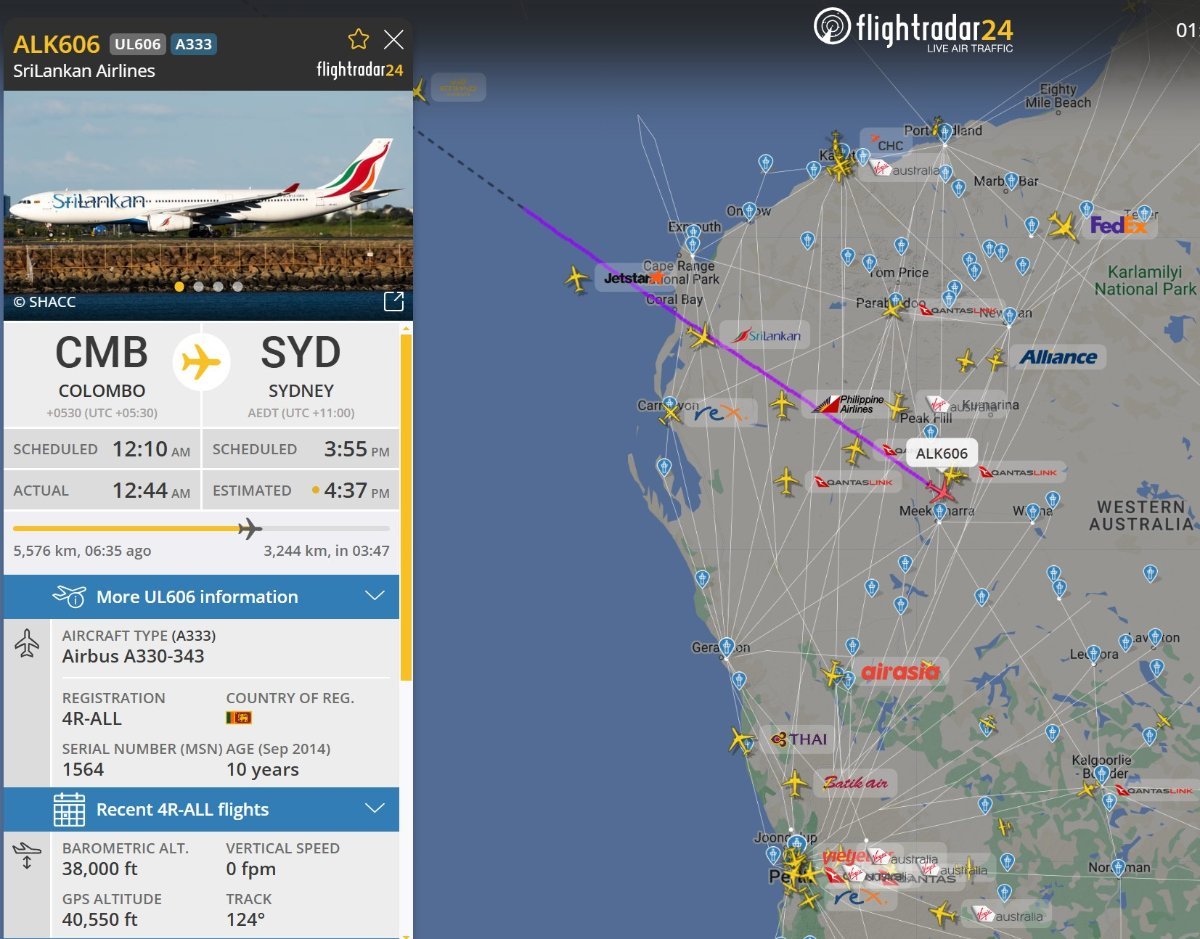Click the calendar icon beside Recent flights
Viewport: 1200px width, 939px height.
coord(69,809)
